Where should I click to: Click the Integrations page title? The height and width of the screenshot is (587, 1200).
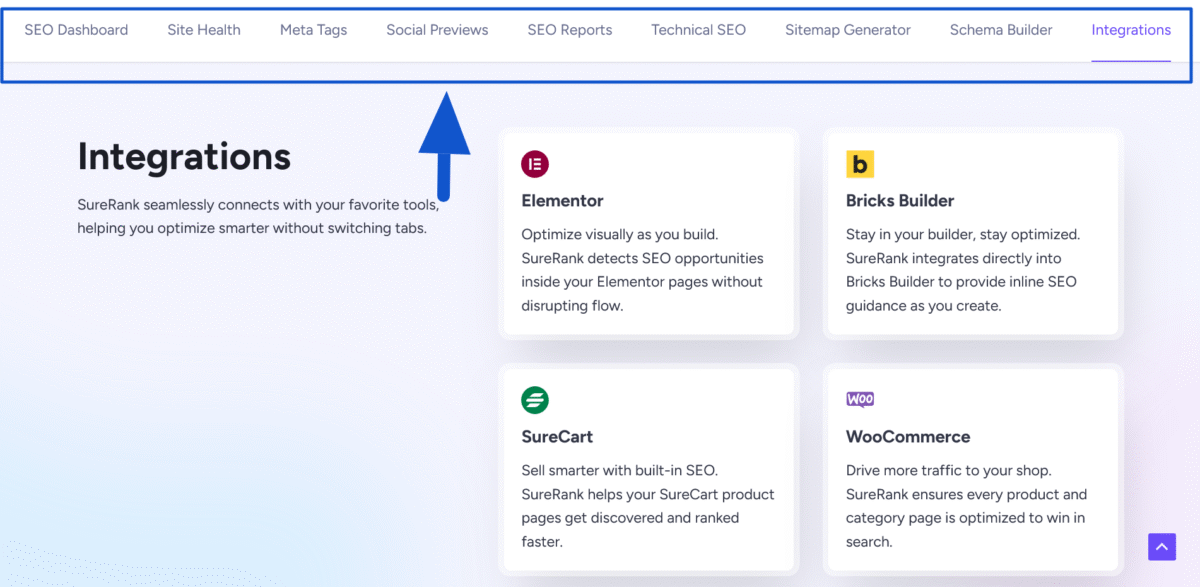[x=184, y=157]
